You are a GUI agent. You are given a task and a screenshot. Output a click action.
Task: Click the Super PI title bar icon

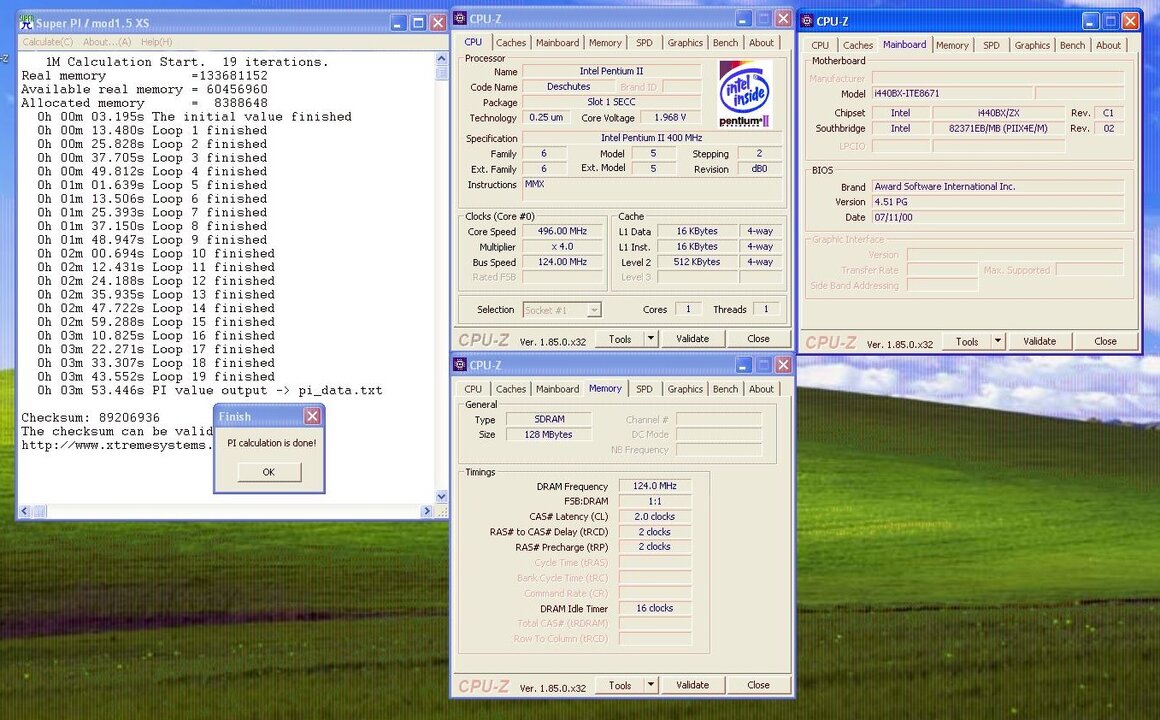point(27,23)
